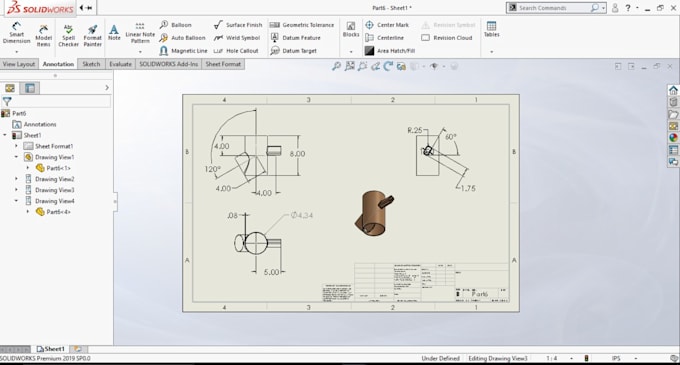Run the Spell Checker

69,35
